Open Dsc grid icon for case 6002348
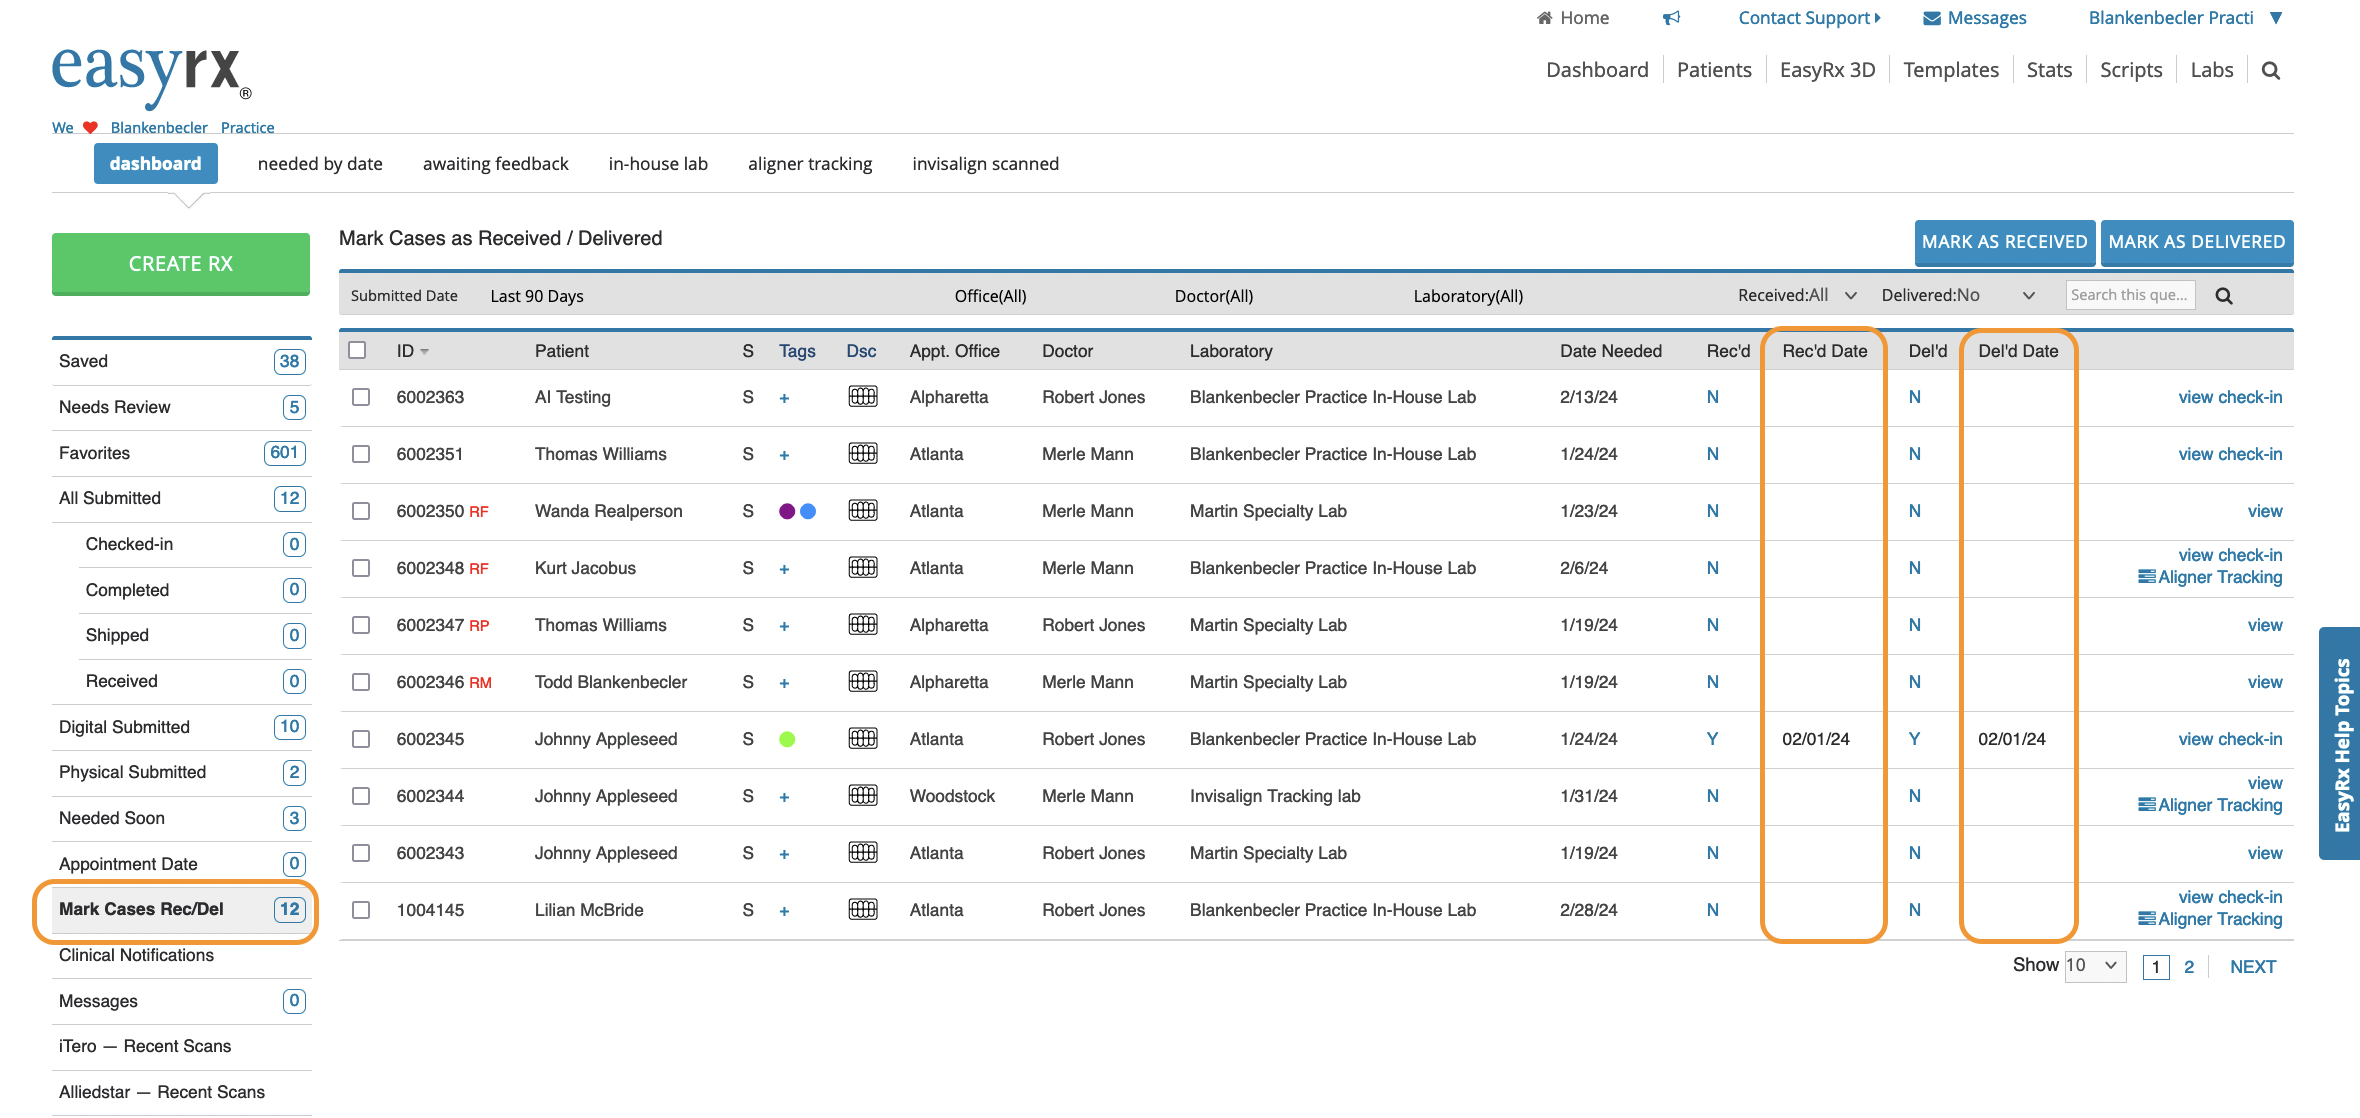Viewport: 2360px width, 1118px height. click(x=863, y=568)
